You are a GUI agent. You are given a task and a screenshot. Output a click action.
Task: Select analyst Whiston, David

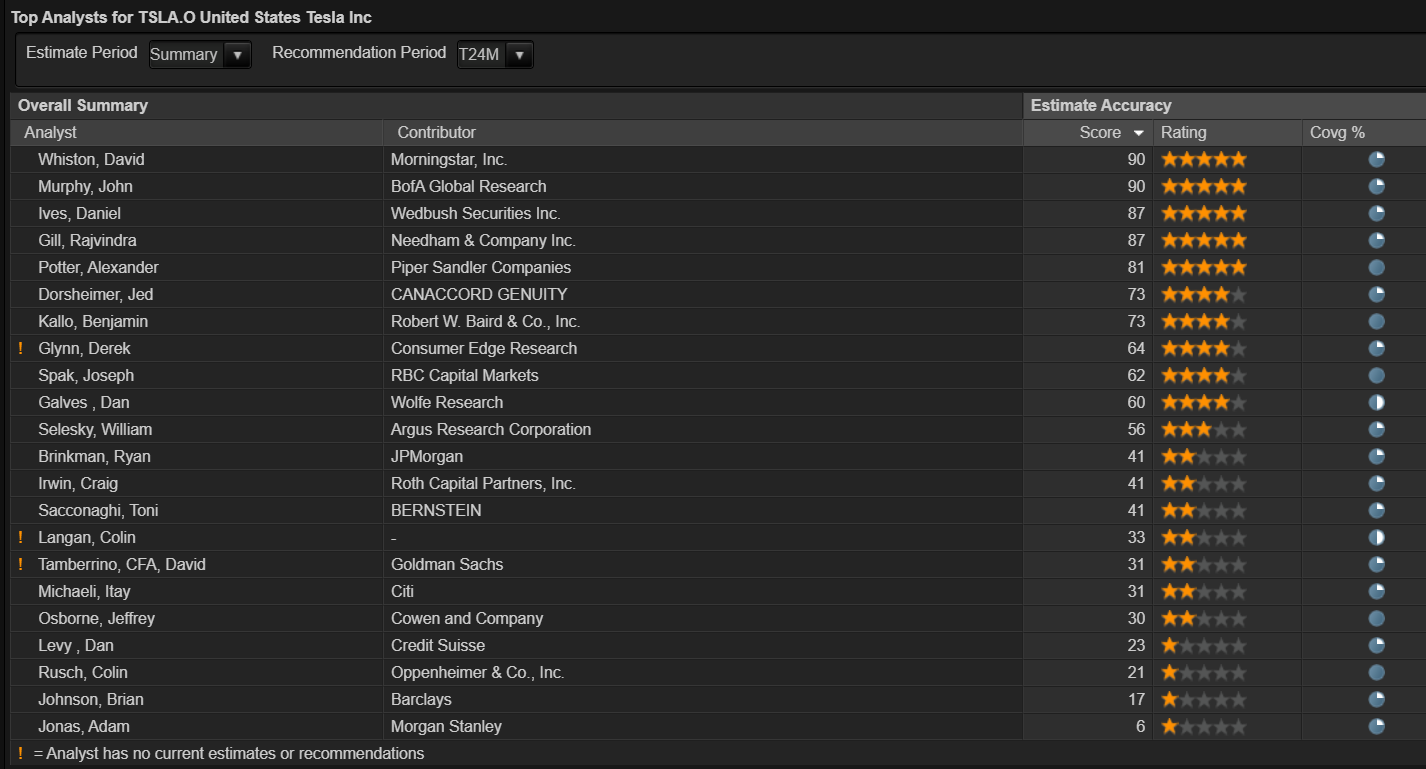pos(91,159)
